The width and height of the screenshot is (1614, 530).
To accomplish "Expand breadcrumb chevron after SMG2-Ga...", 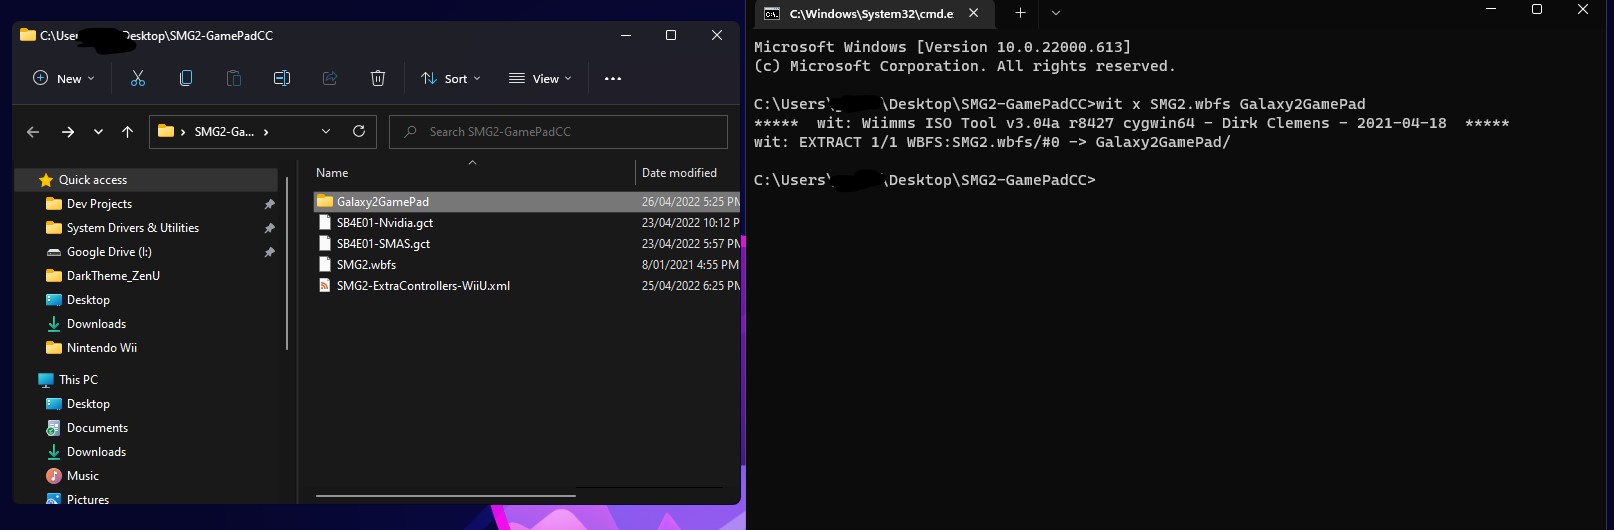I will (x=266, y=132).
